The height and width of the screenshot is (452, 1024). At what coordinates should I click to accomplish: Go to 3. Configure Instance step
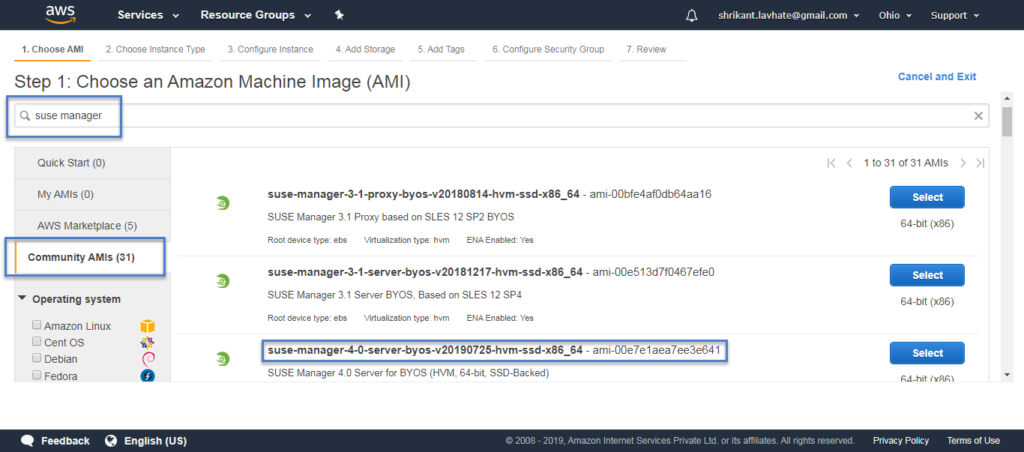[270, 50]
